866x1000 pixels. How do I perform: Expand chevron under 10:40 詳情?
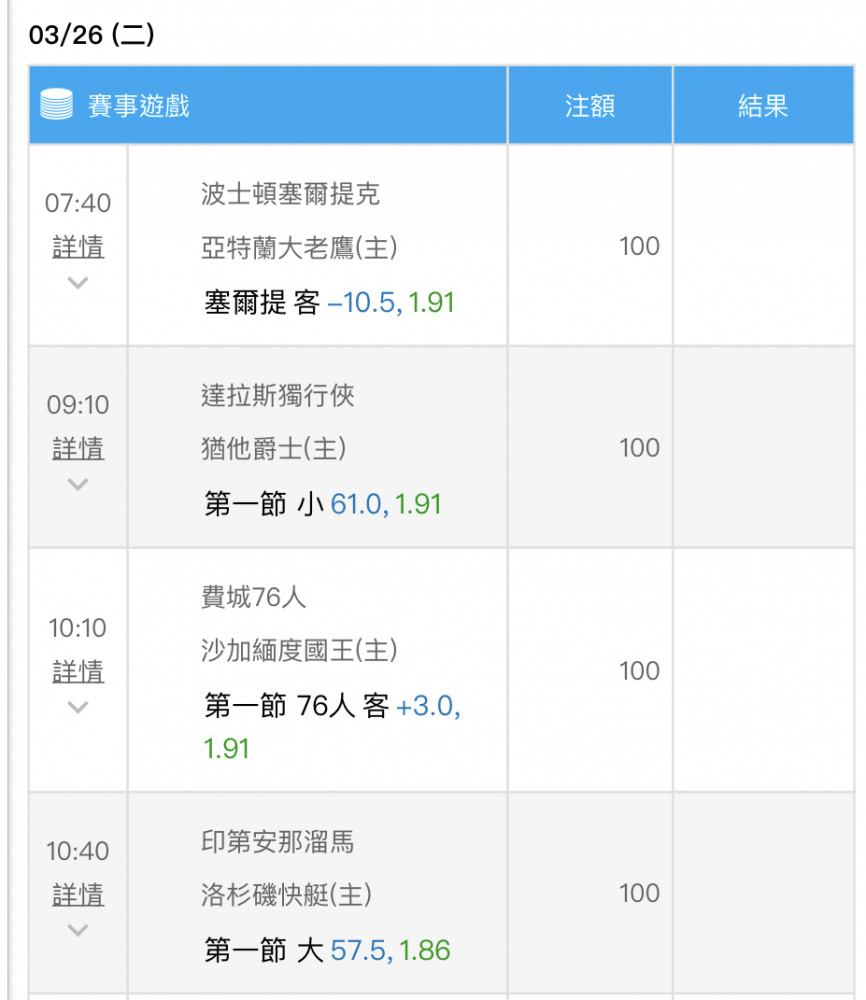[78, 931]
